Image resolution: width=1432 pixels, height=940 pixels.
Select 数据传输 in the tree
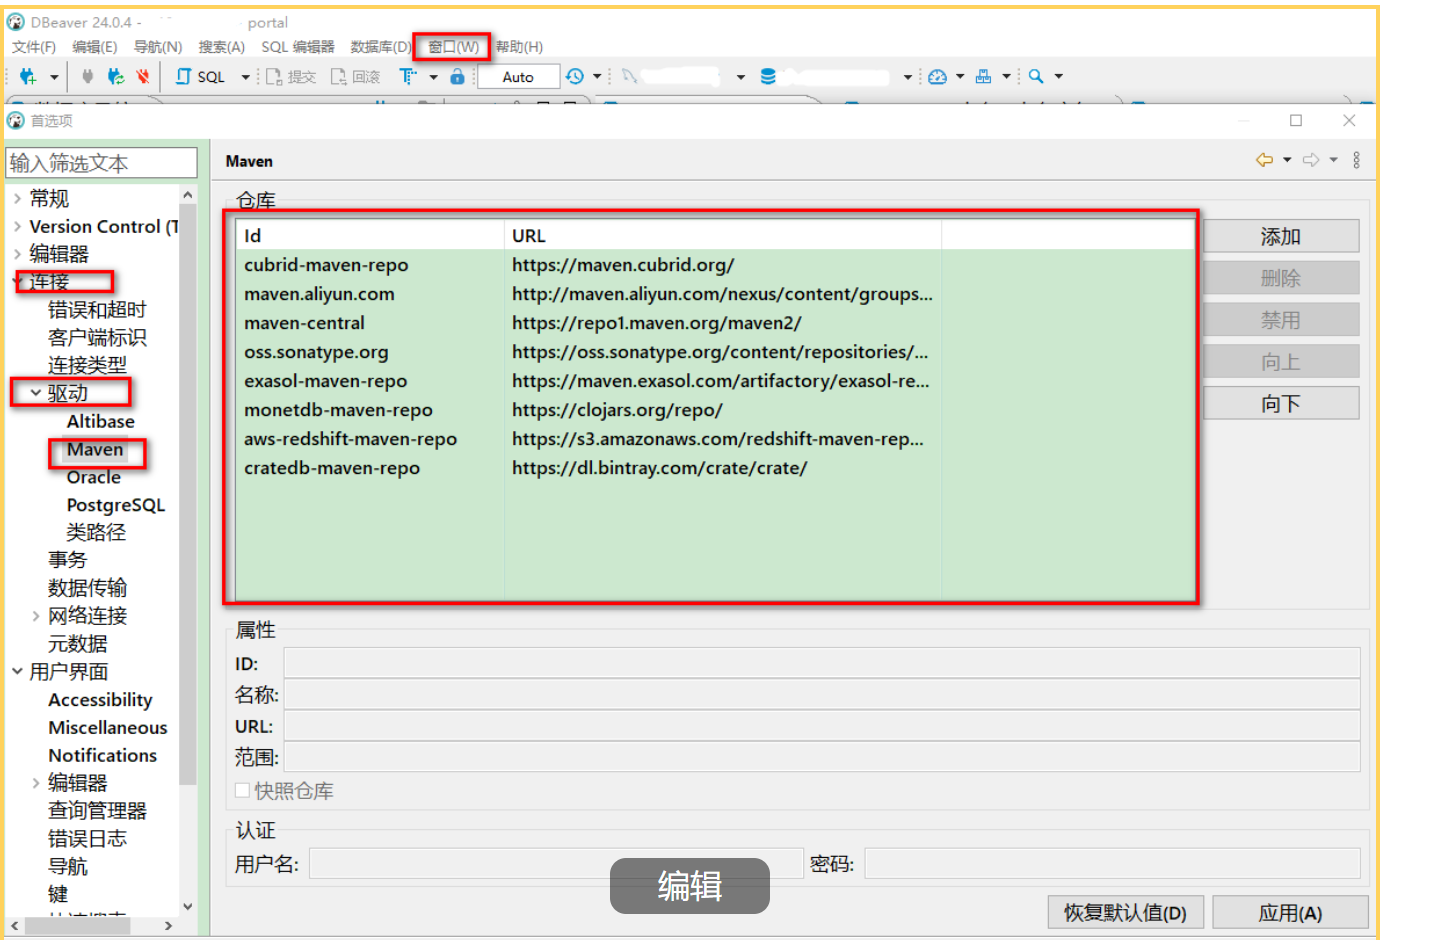[87, 588]
